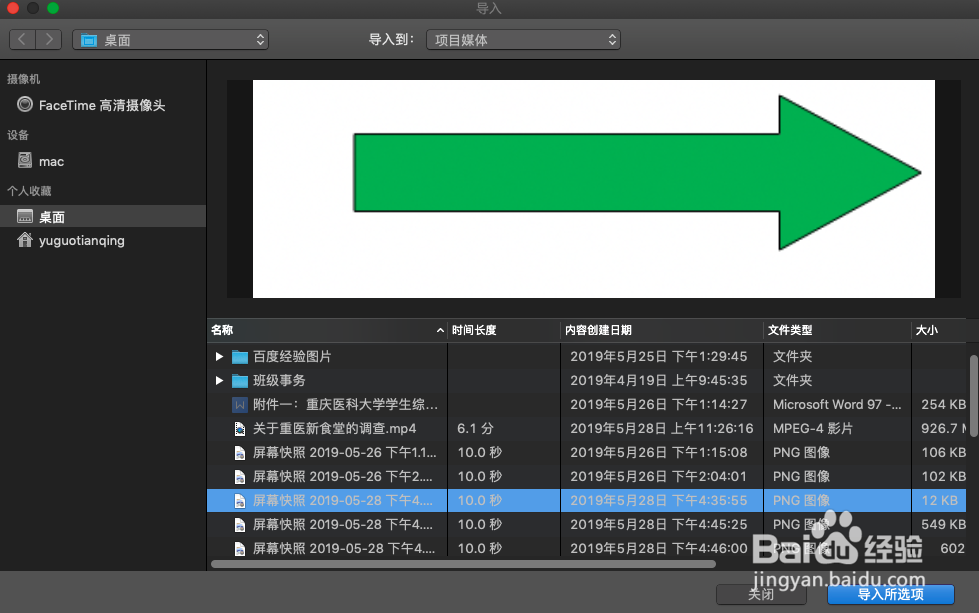This screenshot has width=979, height=613.
Task: Sort files by the 名称 column
Action: click(221, 330)
